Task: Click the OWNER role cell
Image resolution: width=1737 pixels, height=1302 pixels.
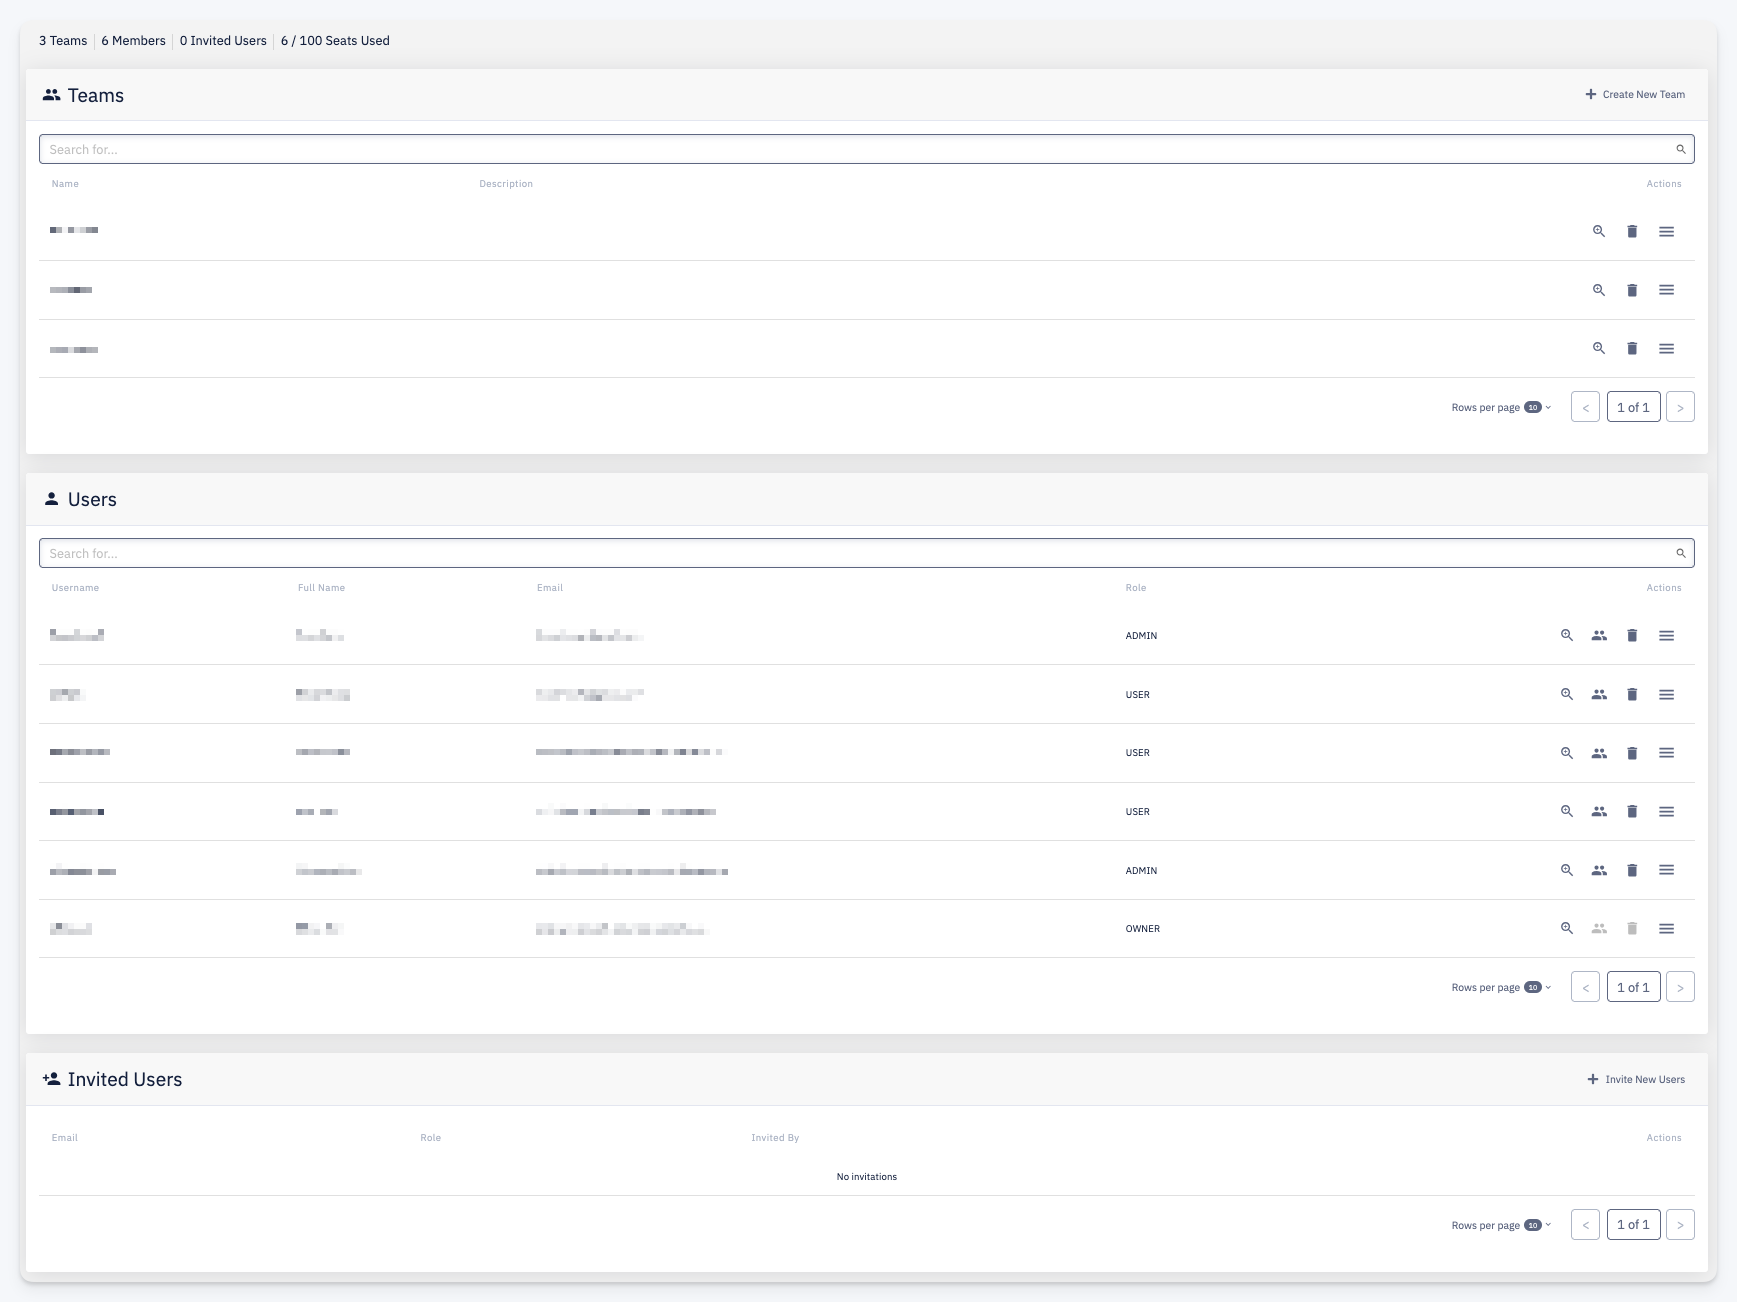Action: 1142,929
